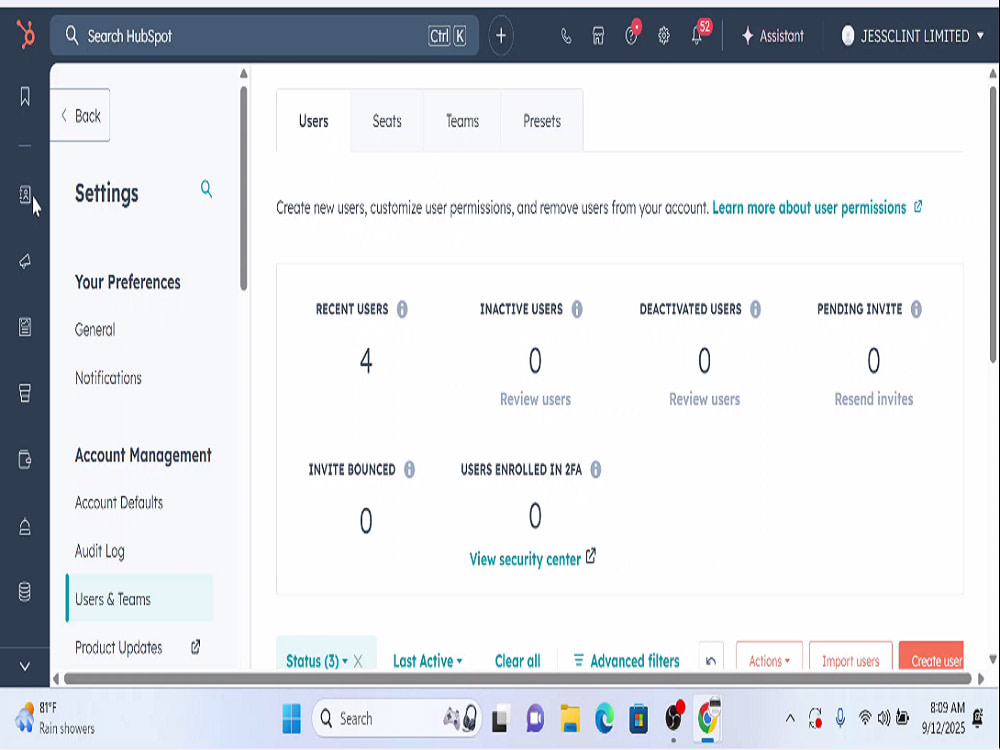The height and width of the screenshot is (750, 1000).
Task: Click the taskbar Search box
Action: (395, 719)
